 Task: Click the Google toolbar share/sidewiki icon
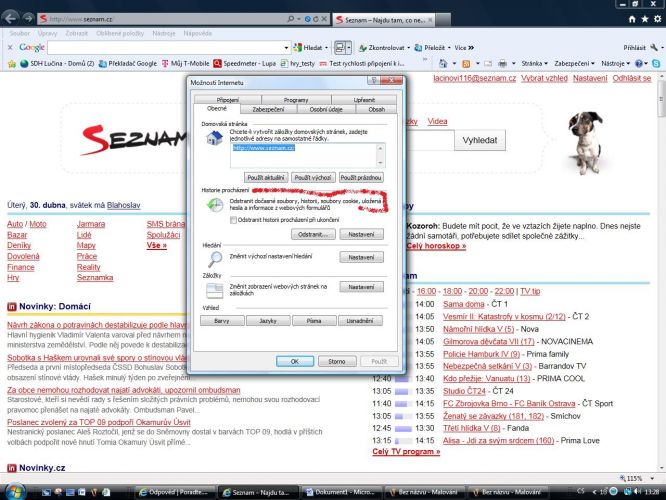click(x=341, y=48)
